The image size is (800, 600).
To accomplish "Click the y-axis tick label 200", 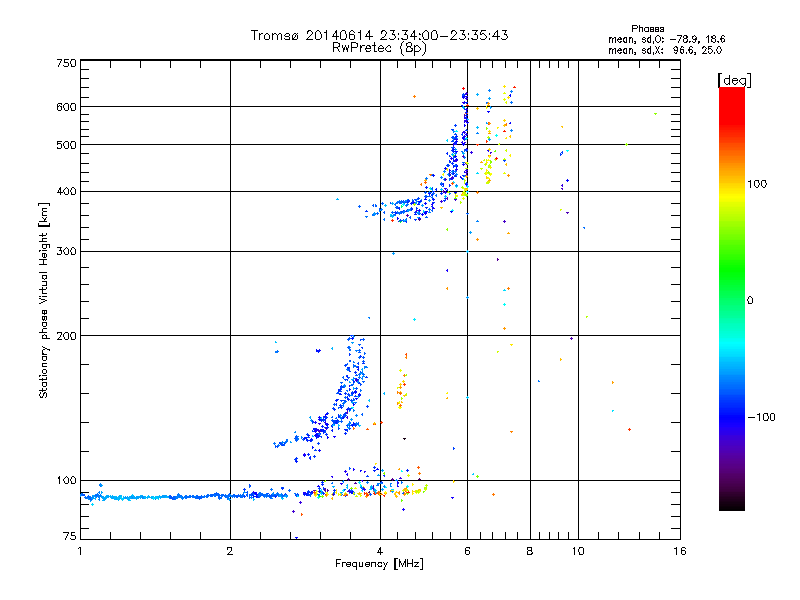I will coord(65,336).
